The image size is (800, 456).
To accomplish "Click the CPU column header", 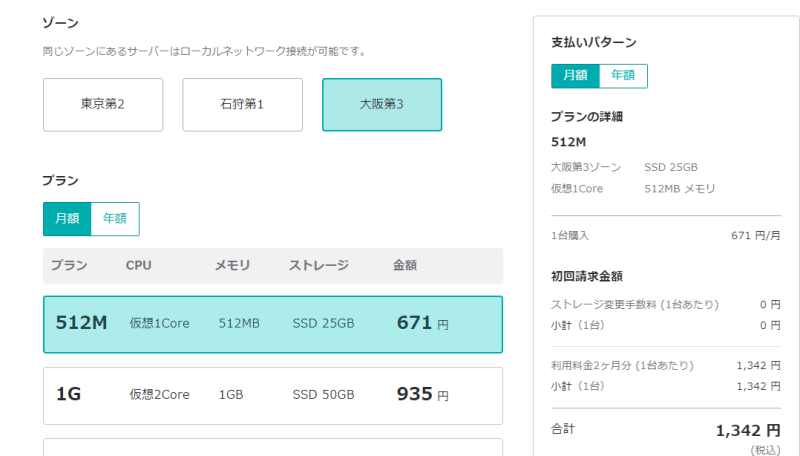I will 139,265.
